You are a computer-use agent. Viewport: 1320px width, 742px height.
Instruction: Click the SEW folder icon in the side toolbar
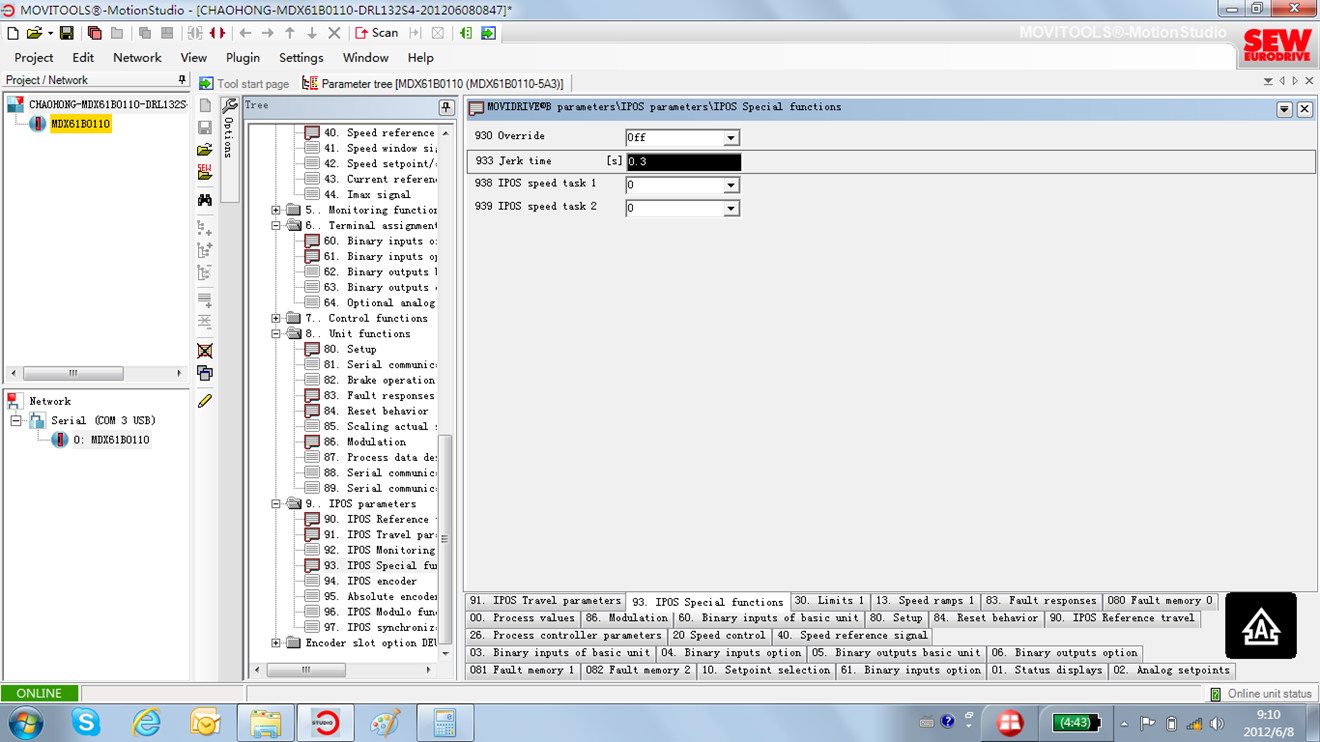tap(205, 172)
